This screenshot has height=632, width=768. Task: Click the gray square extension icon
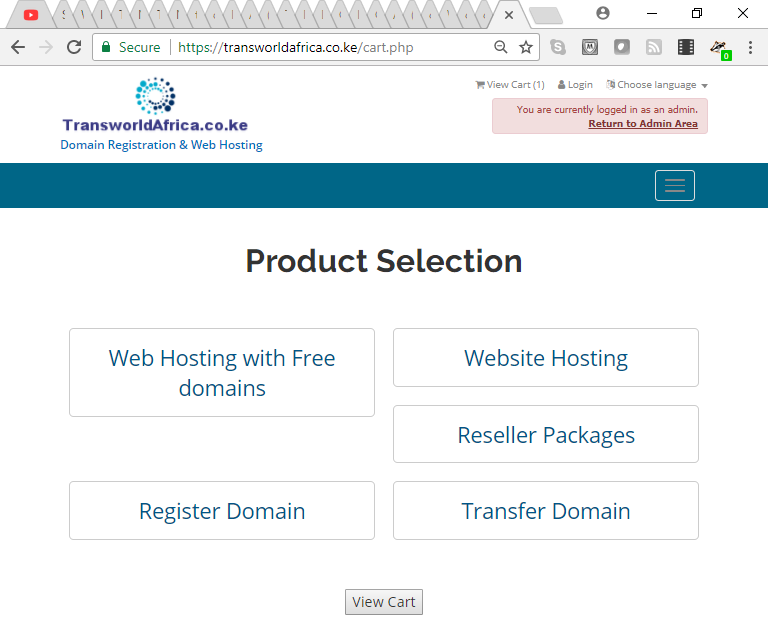coord(622,47)
